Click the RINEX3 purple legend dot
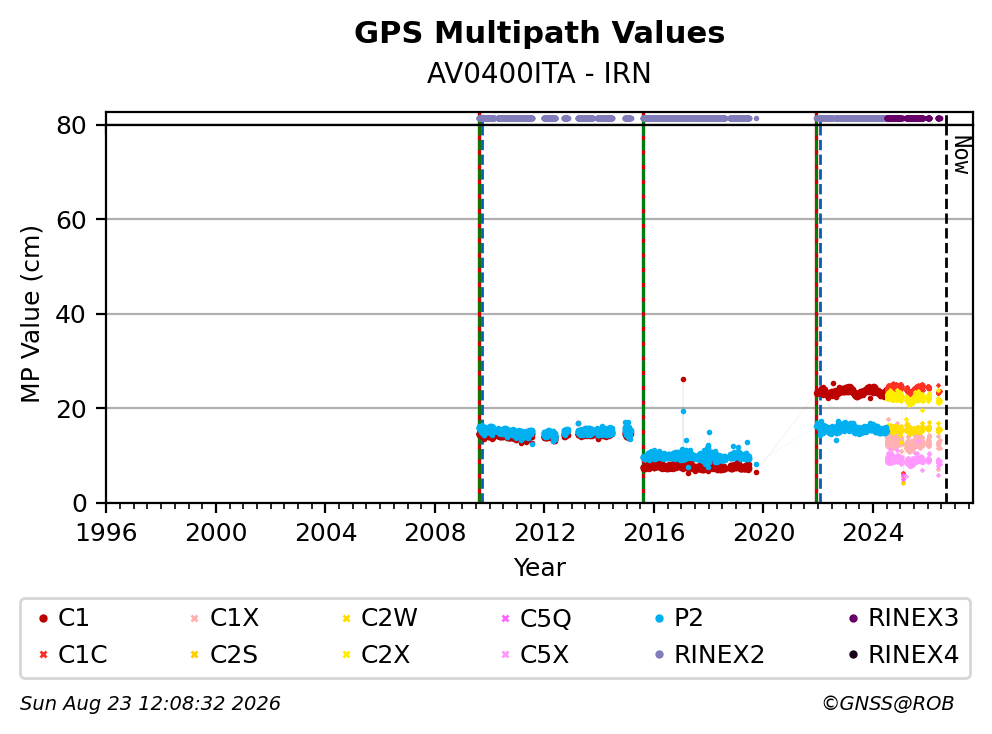 pyautogui.click(x=853, y=618)
